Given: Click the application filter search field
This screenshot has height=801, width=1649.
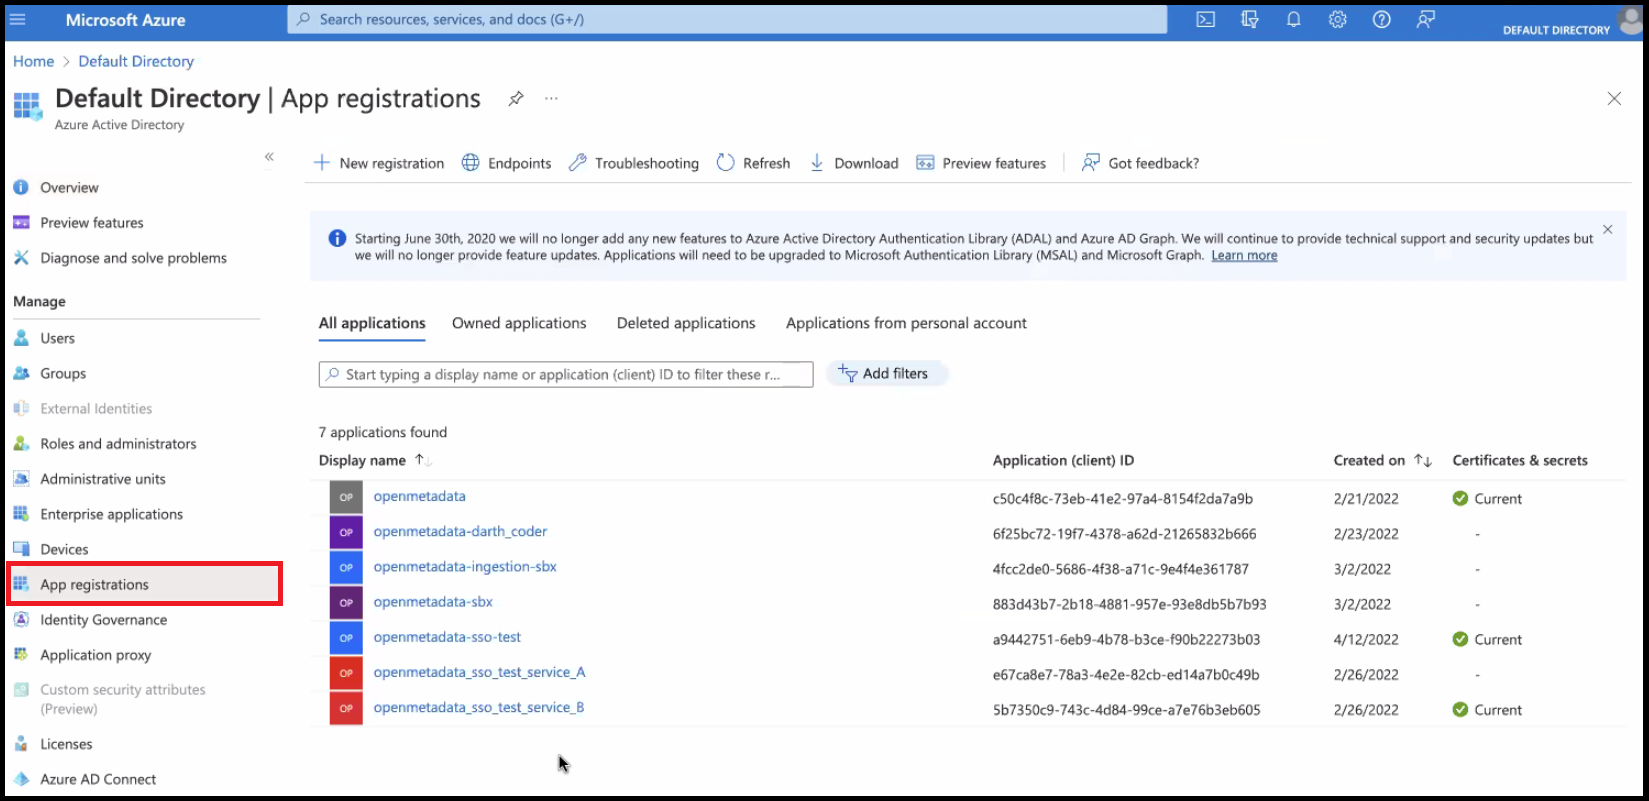Looking at the screenshot, I should point(566,374).
